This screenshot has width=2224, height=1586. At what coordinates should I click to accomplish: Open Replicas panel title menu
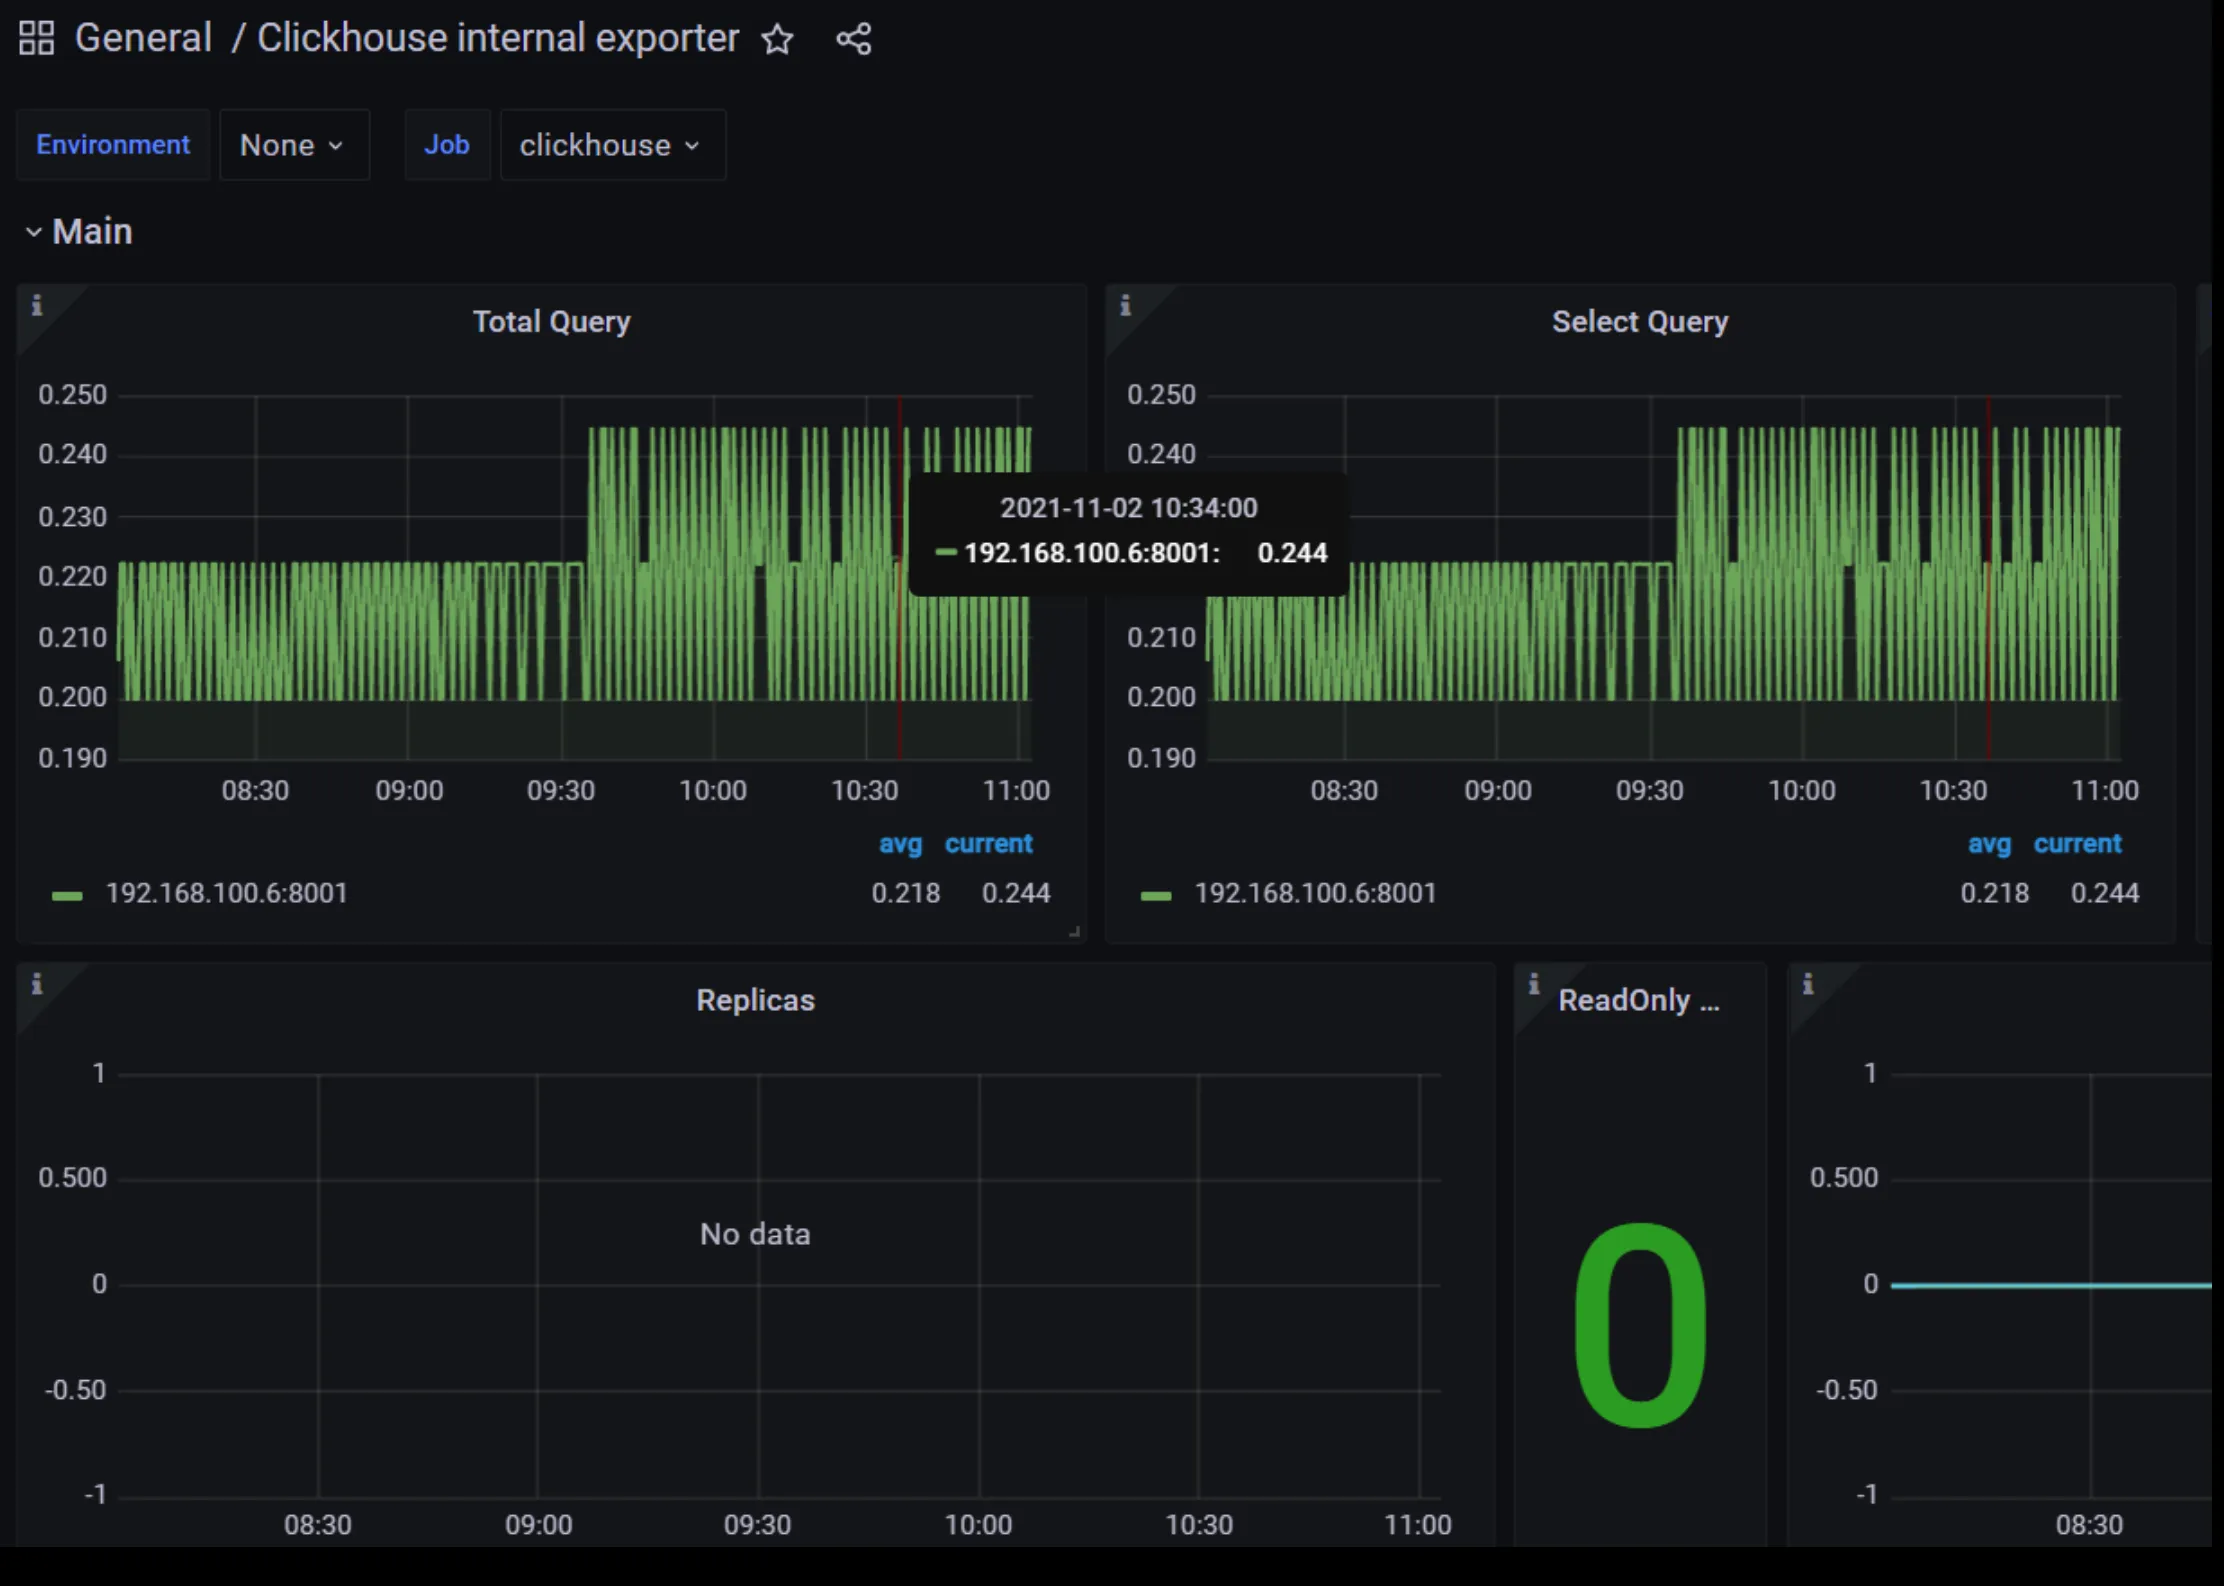click(755, 1000)
